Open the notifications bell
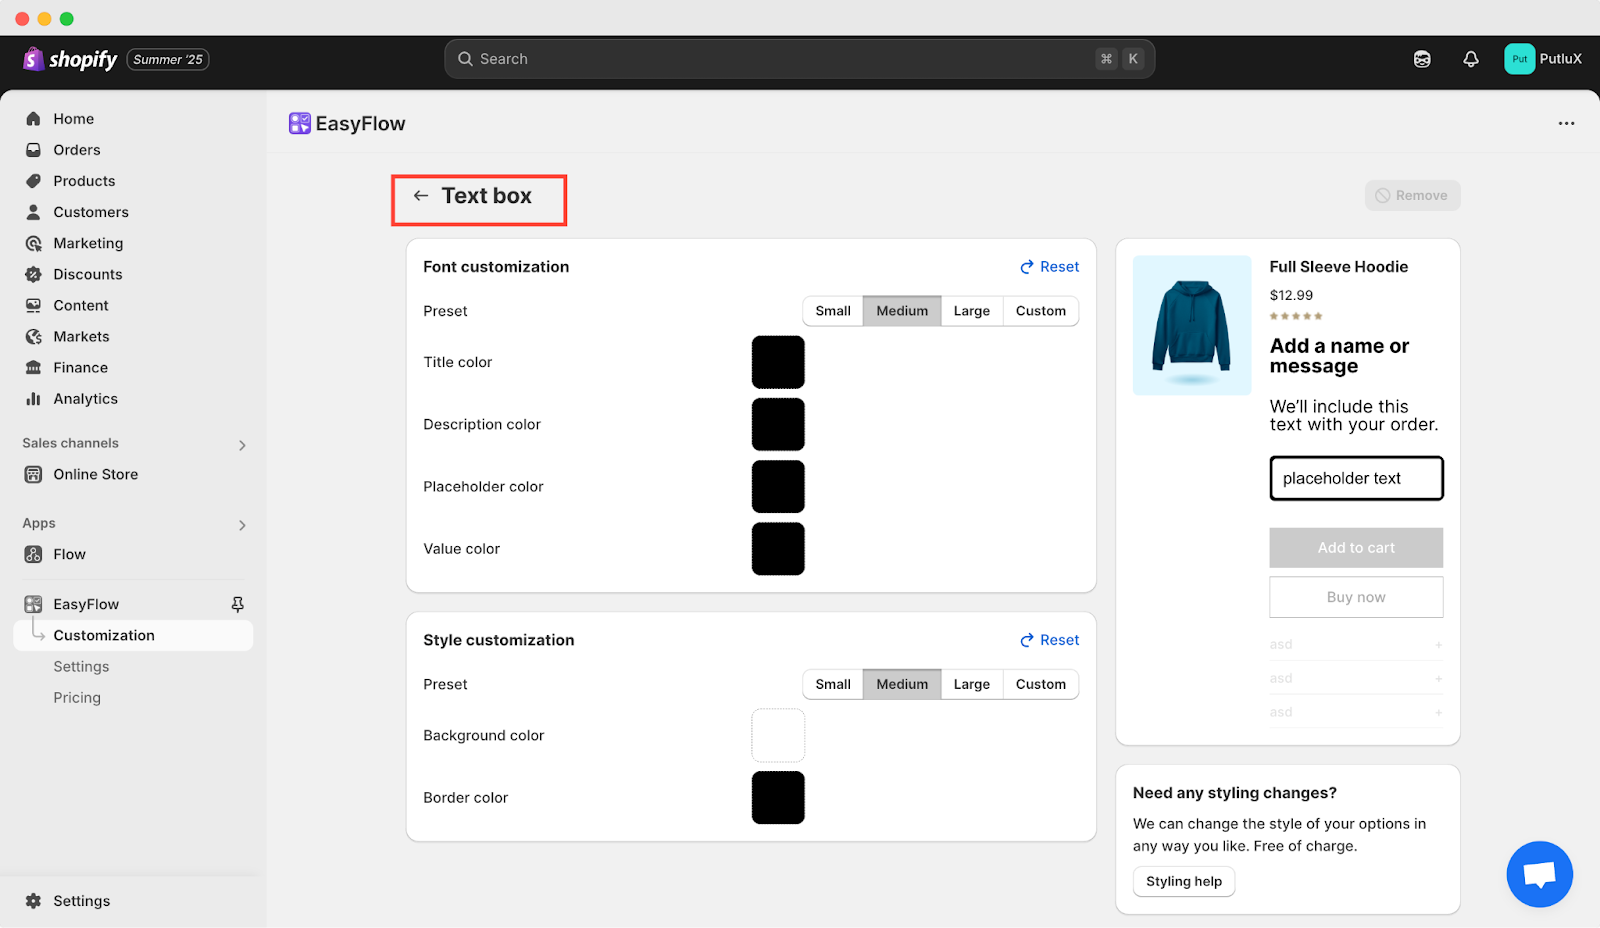Screen dimensions: 1600x928 point(1471,59)
